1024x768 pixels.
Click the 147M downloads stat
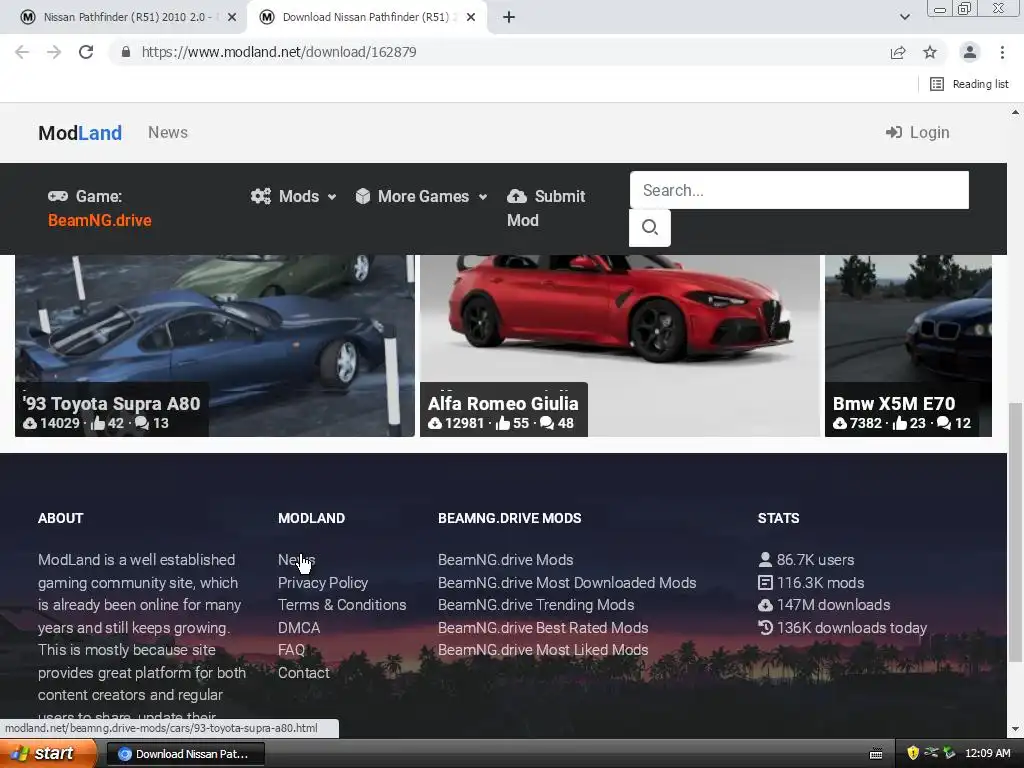824,605
